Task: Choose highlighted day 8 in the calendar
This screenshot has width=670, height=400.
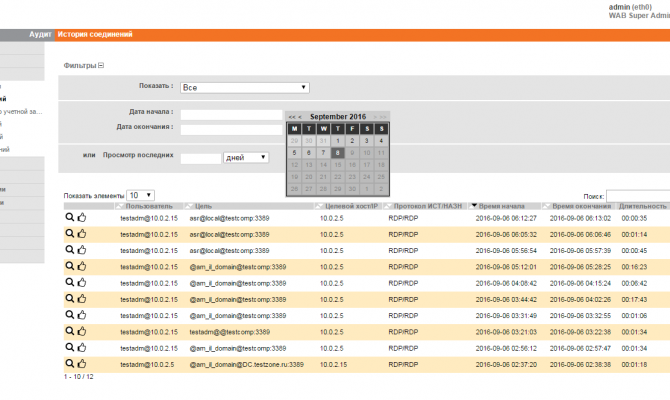Action: coord(338,153)
